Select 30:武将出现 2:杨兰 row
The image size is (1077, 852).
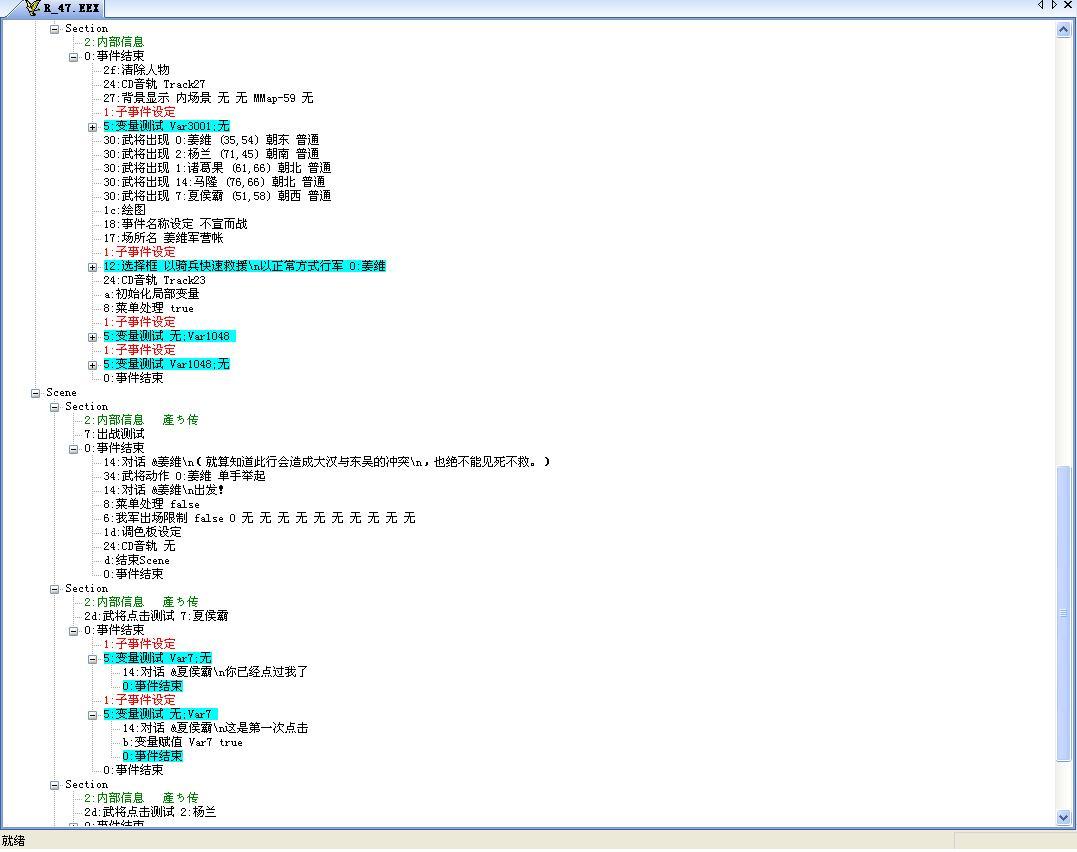pos(211,154)
